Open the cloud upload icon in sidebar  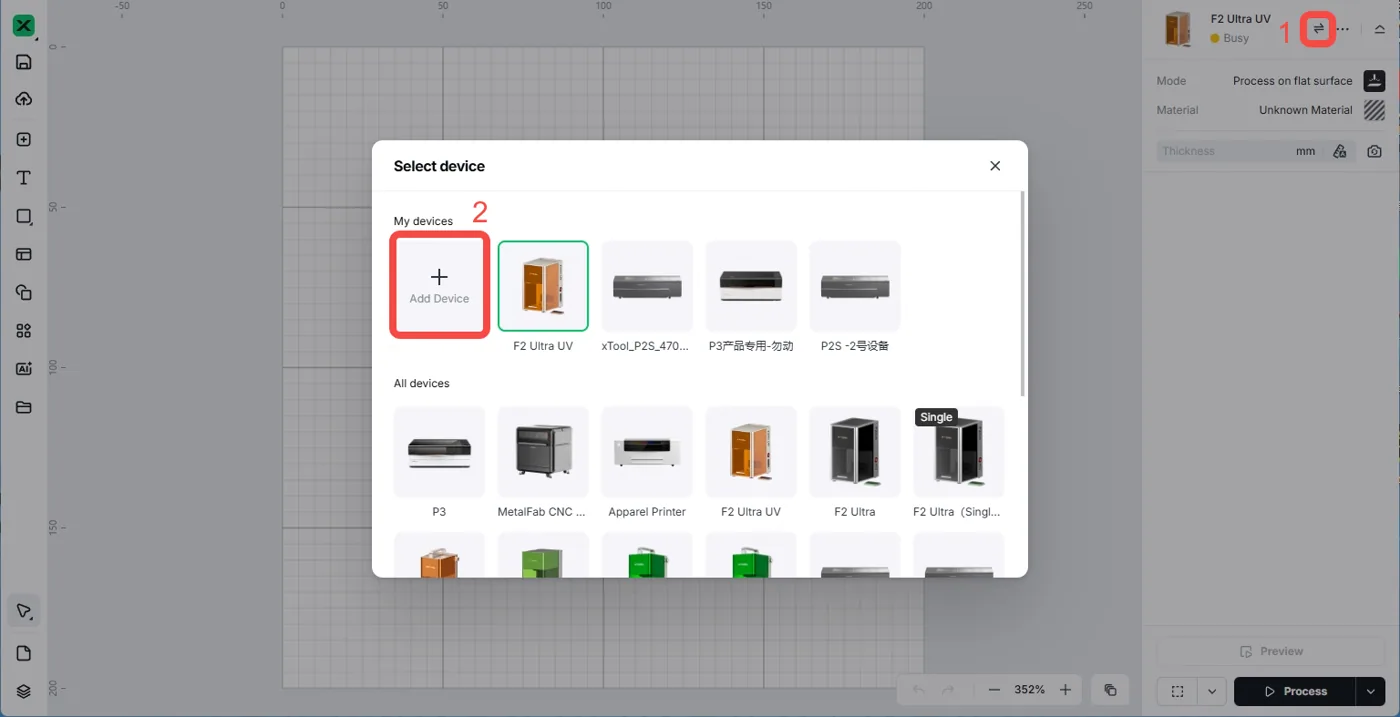point(24,99)
